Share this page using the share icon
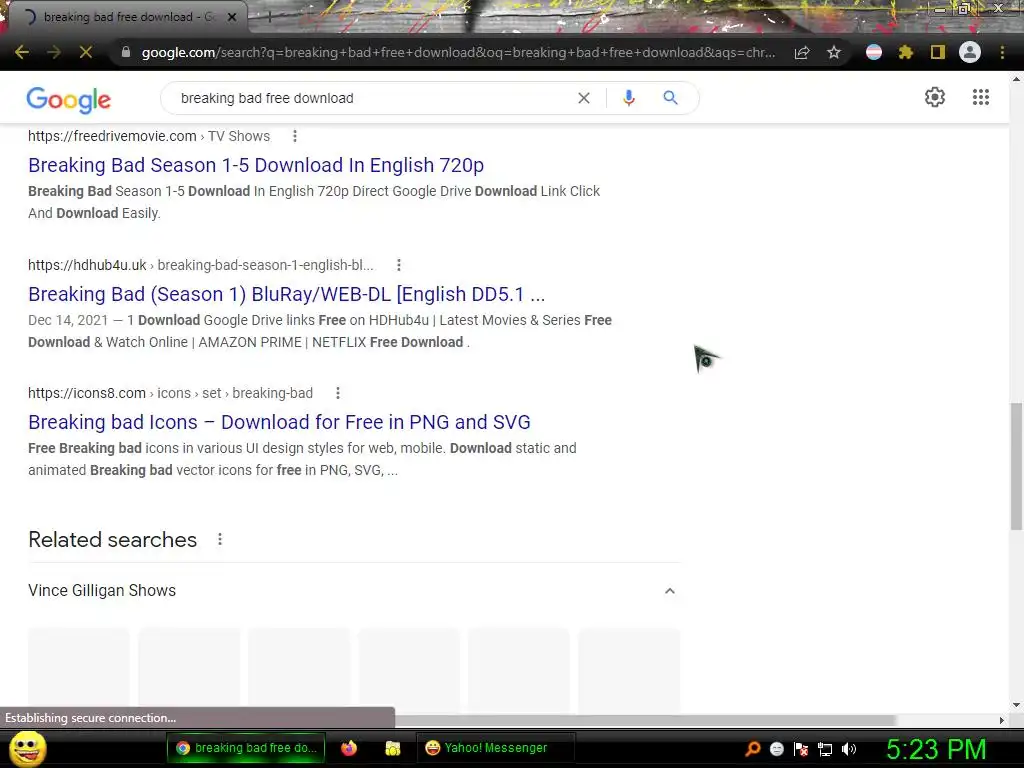The width and height of the screenshot is (1024, 768). coord(802,52)
